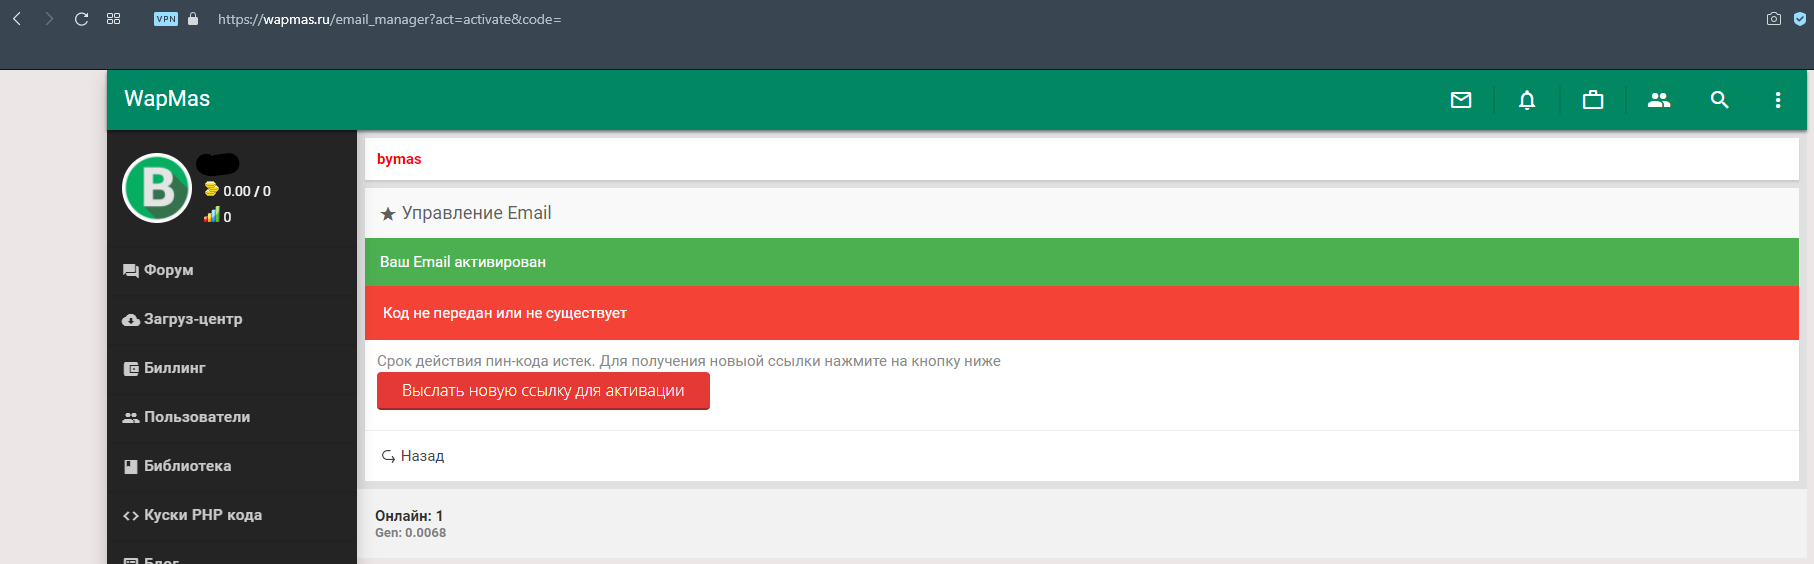Open the three-dot more options menu
Image resolution: width=1814 pixels, height=564 pixels.
point(1777,100)
